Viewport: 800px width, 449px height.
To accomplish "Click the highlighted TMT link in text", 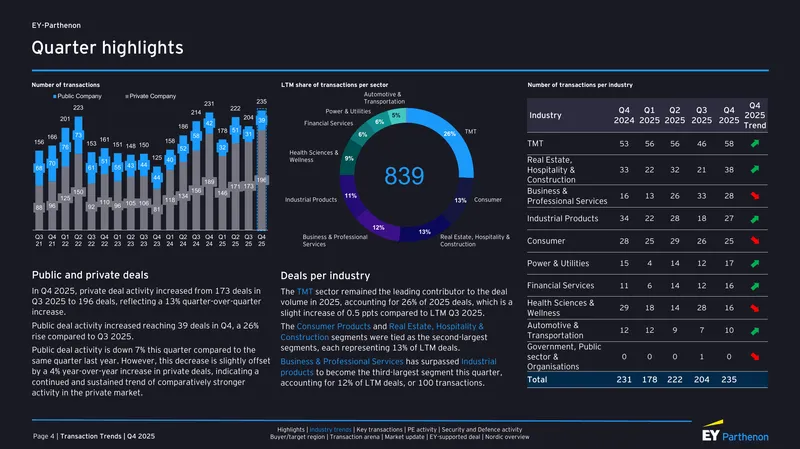I will point(305,292).
